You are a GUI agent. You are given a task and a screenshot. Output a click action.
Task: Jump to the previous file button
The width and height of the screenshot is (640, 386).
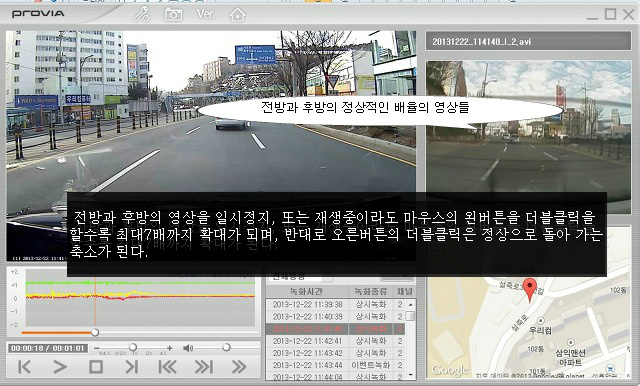tap(24, 367)
